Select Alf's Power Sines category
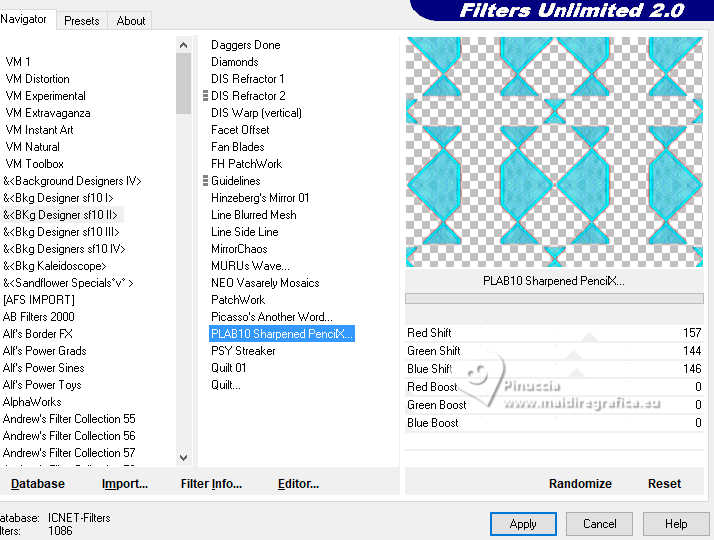The image size is (714, 540). (x=44, y=368)
